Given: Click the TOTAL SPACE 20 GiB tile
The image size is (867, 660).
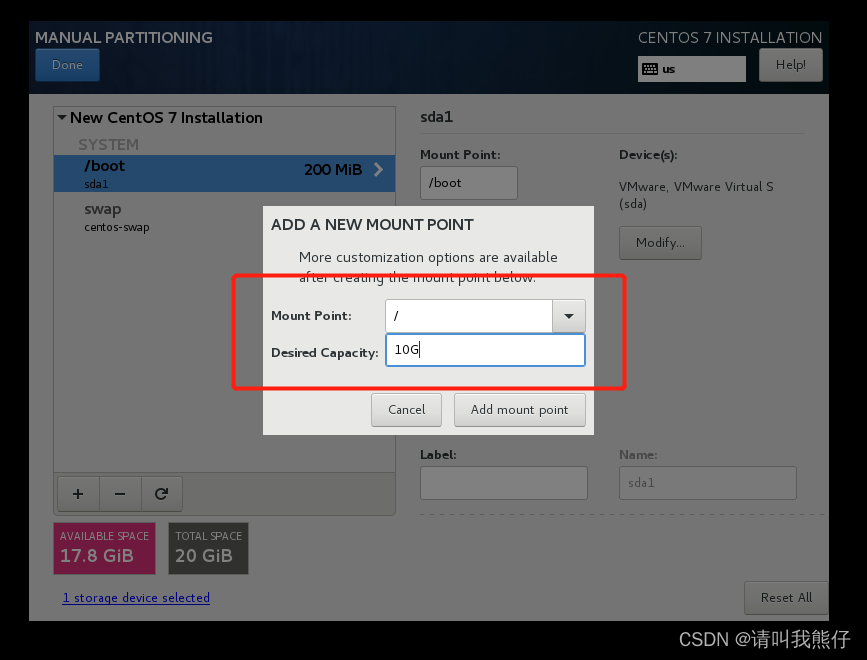Looking at the screenshot, I should (x=208, y=548).
